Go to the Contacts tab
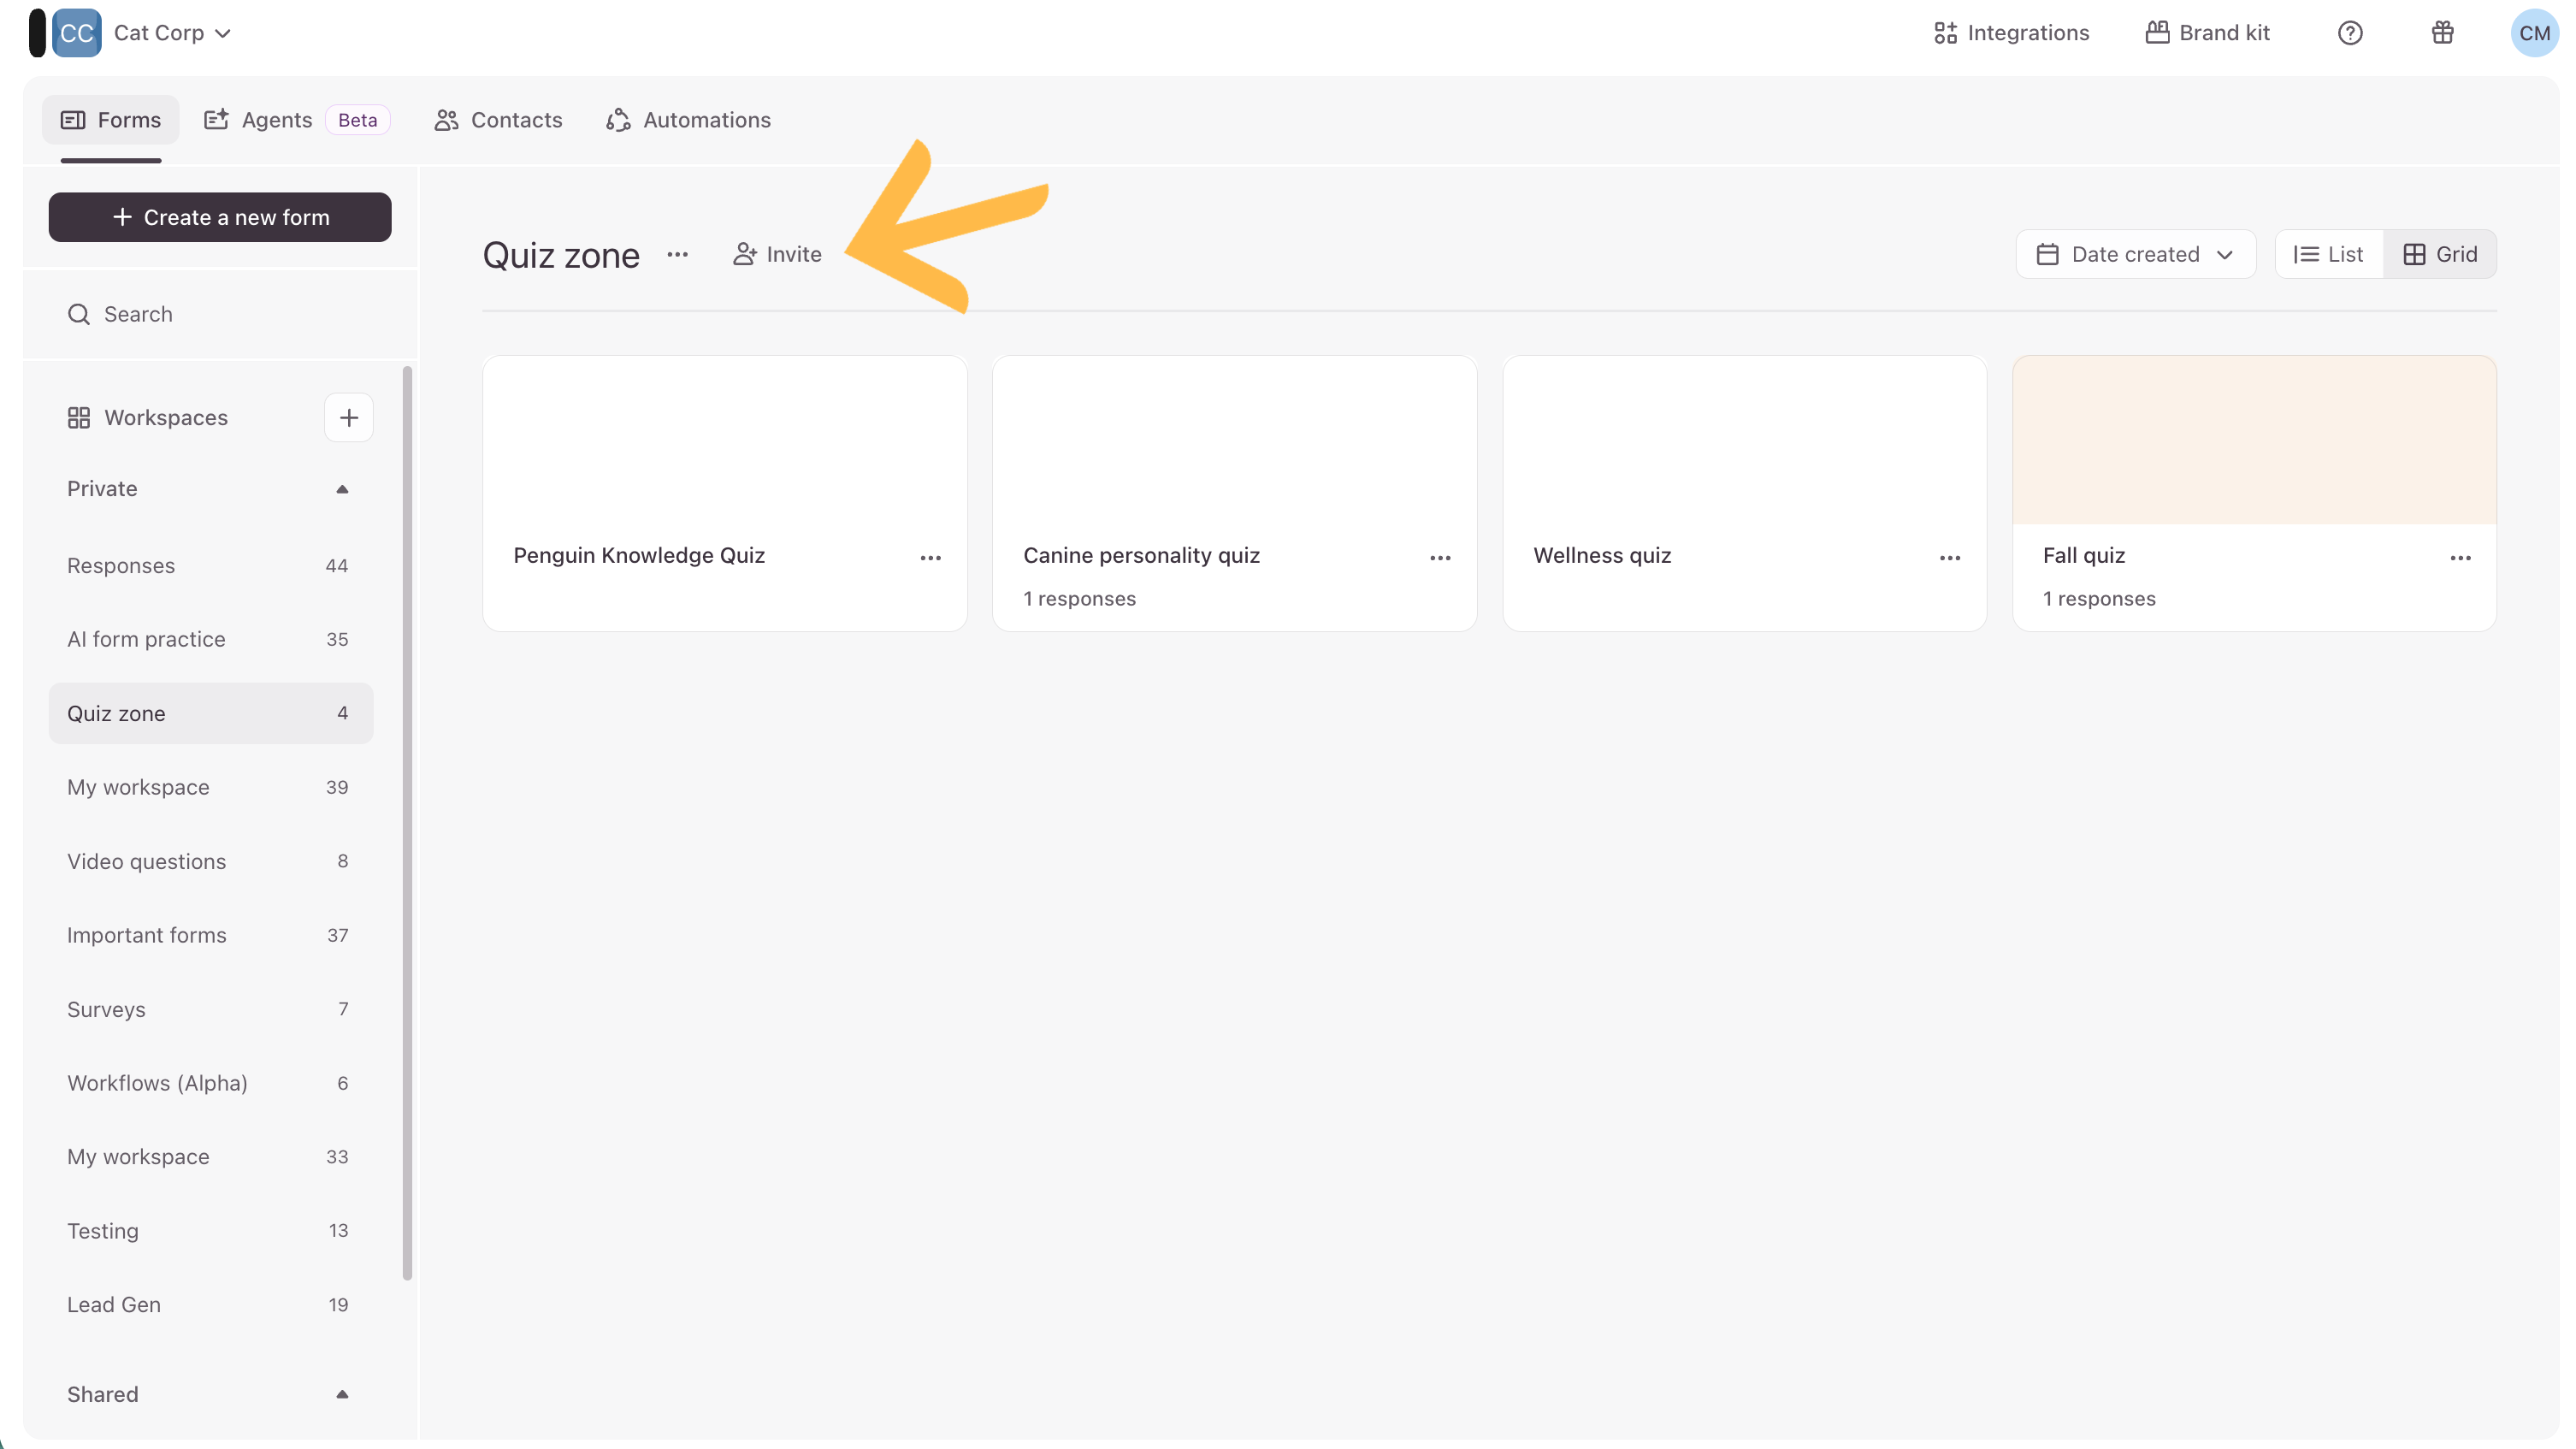2576x1449 pixels. click(498, 120)
